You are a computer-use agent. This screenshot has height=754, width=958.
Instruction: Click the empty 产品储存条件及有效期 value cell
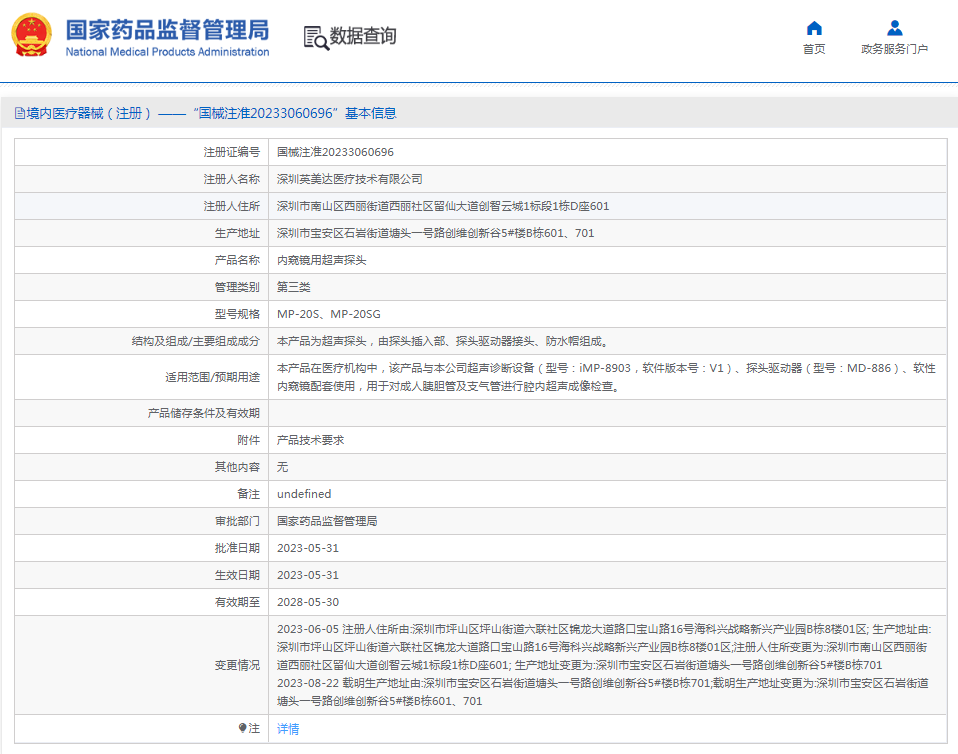click(x=607, y=413)
